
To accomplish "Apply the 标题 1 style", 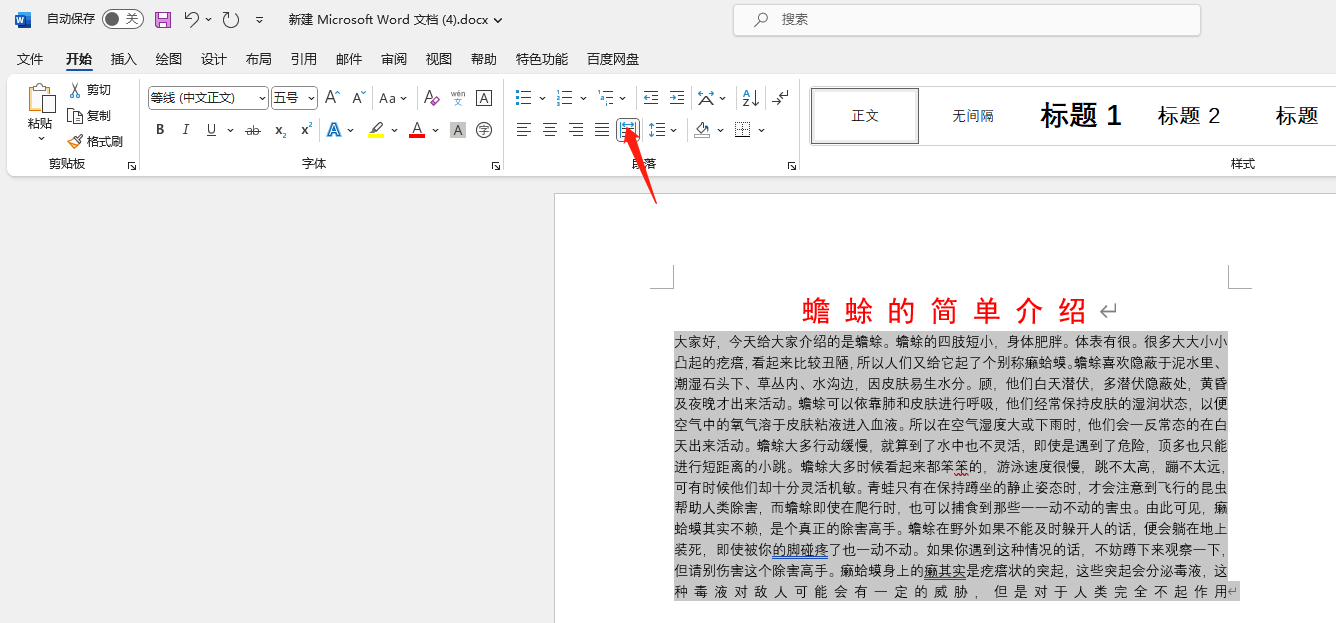I will point(1080,115).
